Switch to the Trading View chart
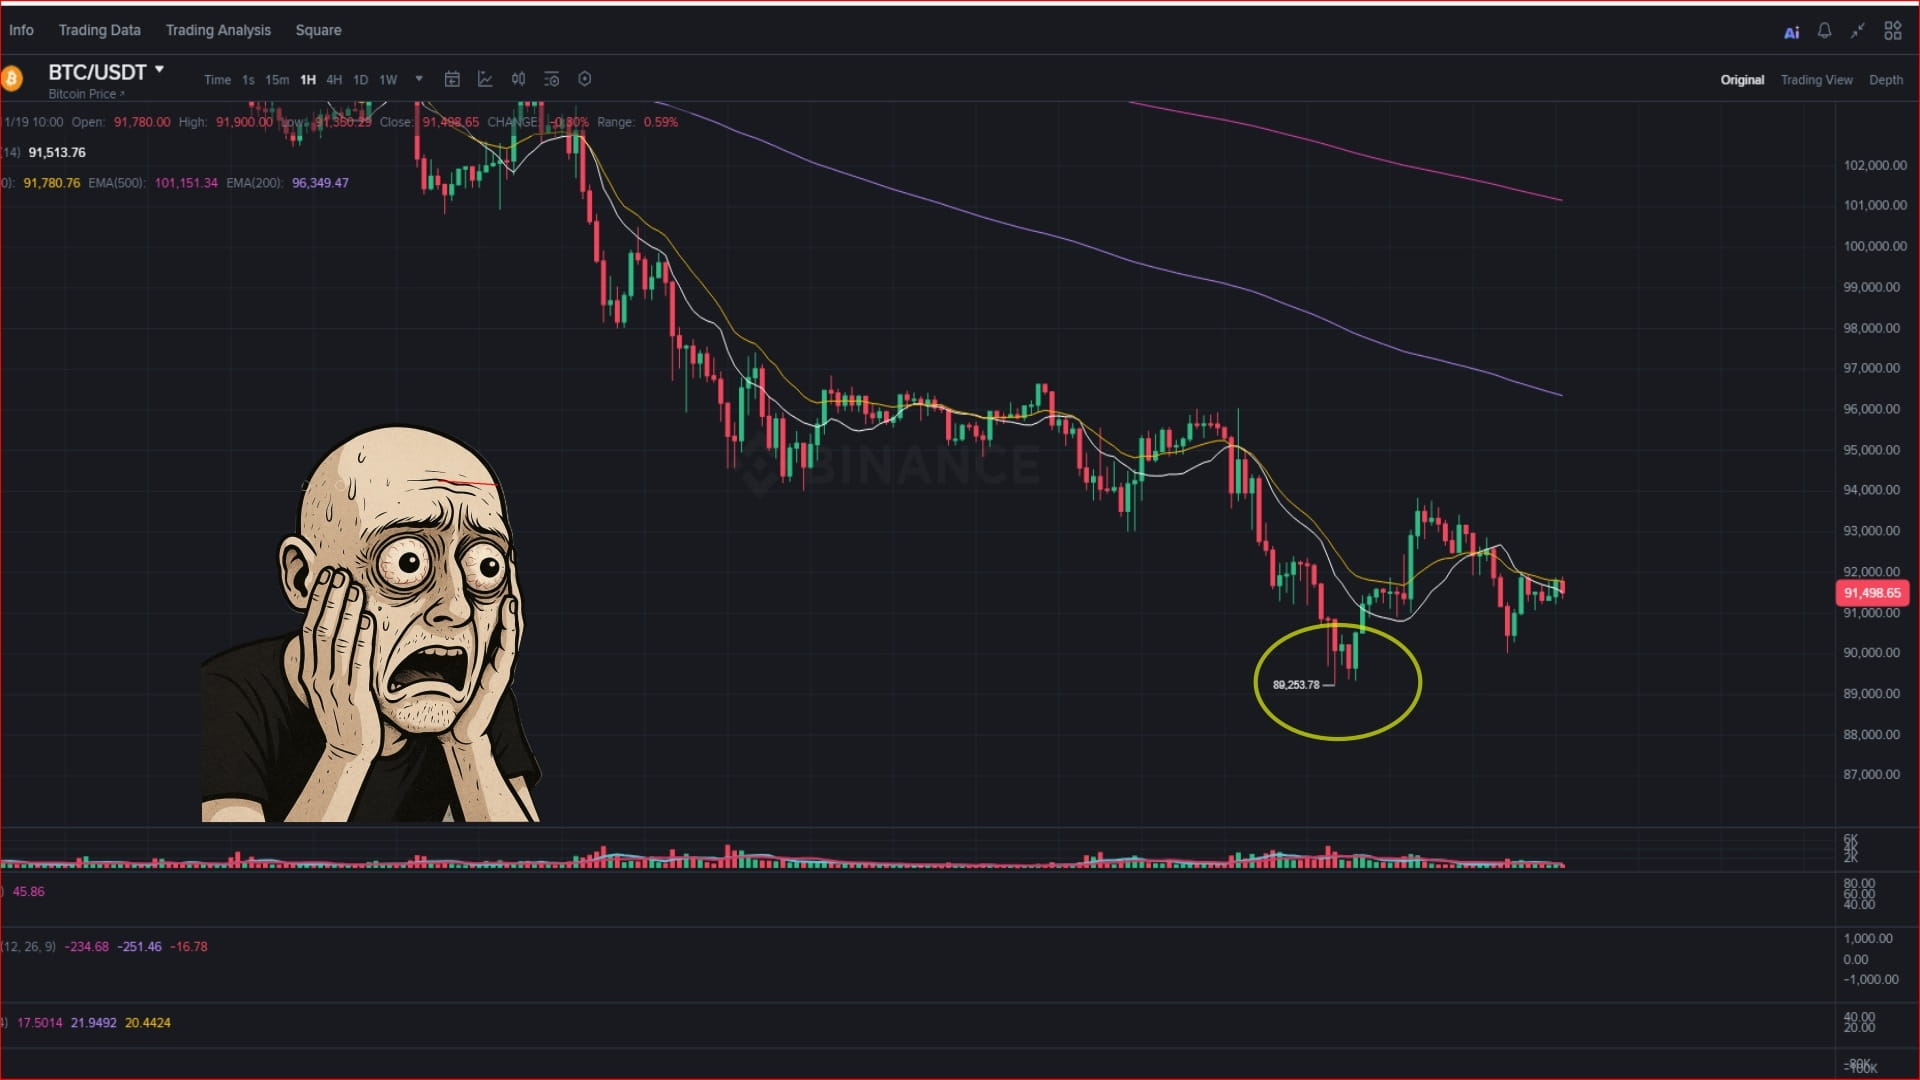 [x=1816, y=80]
